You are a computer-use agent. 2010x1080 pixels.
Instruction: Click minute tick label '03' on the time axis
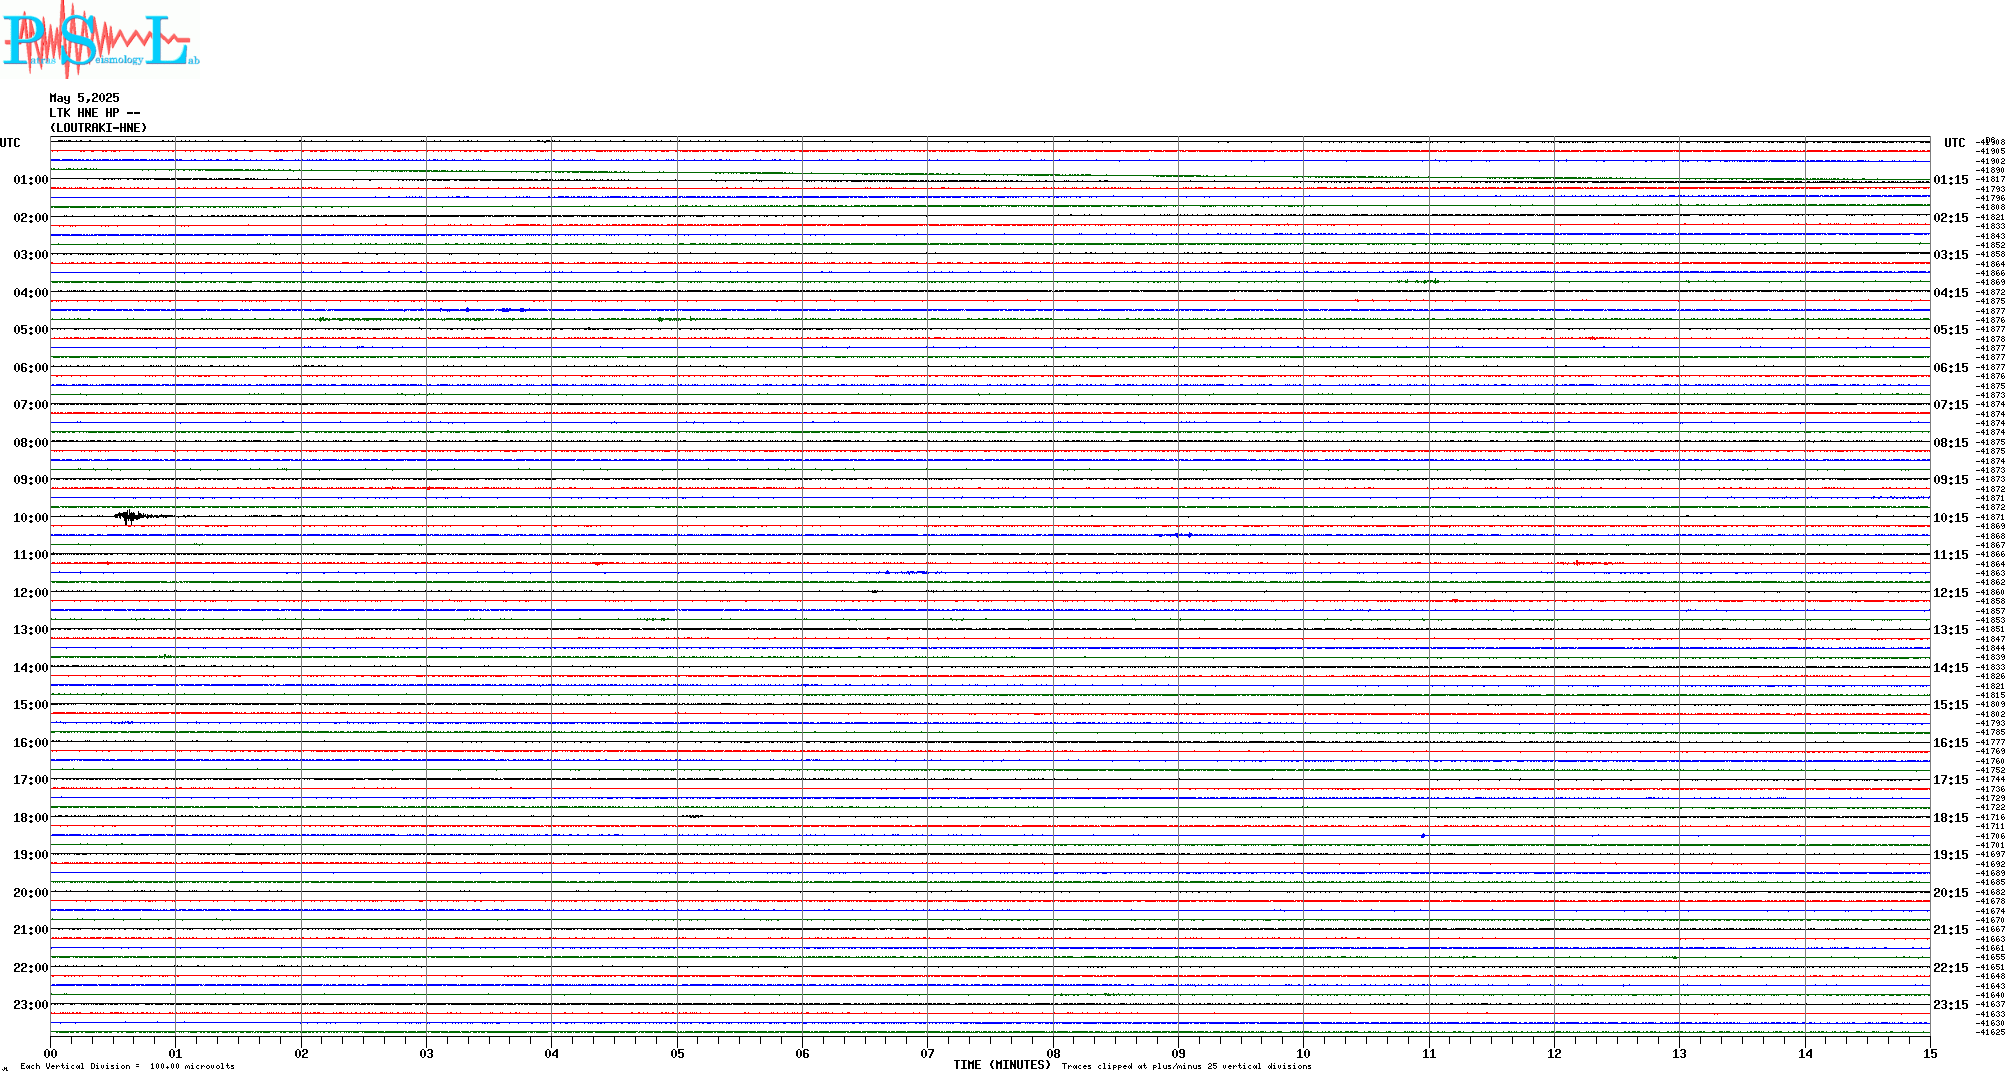(426, 1053)
